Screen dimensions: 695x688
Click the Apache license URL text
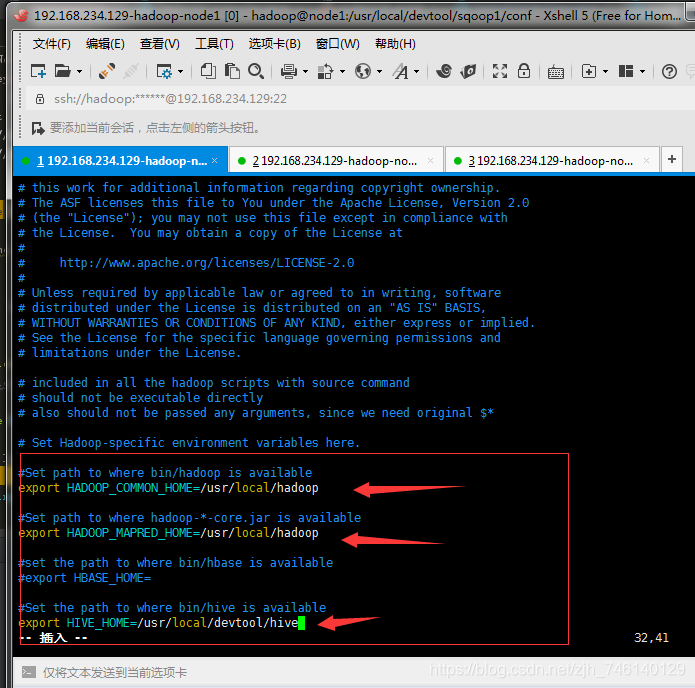tap(207, 263)
